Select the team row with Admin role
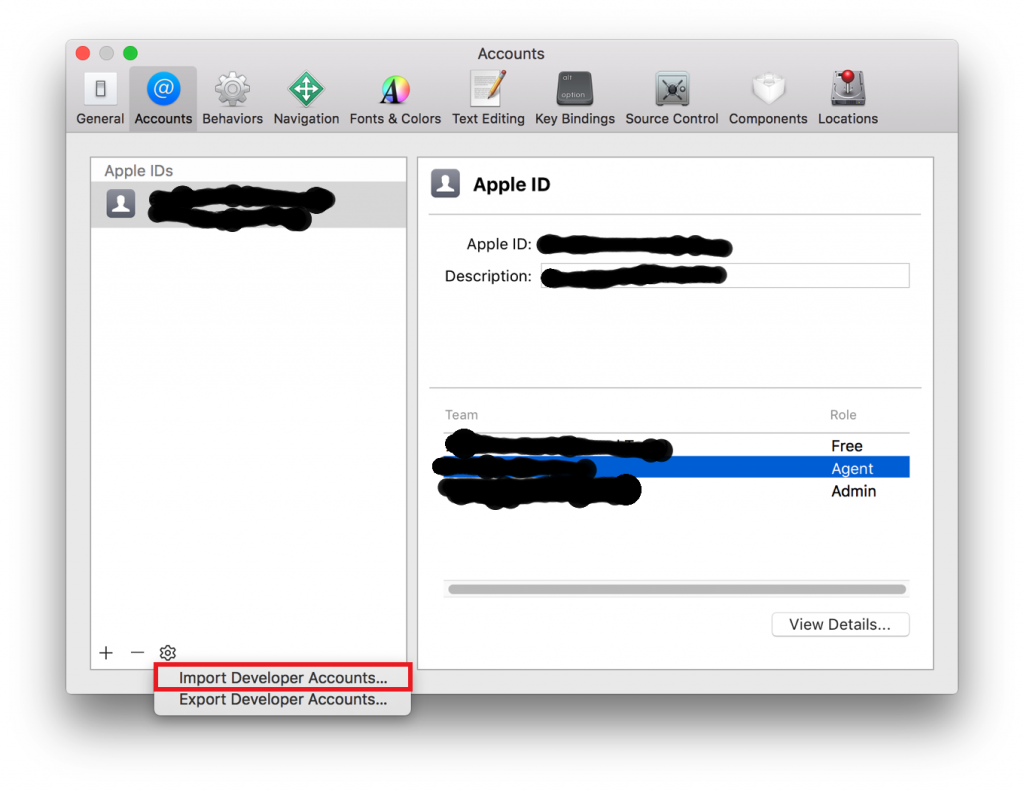Screen dimensions: 1024x791 676,491
